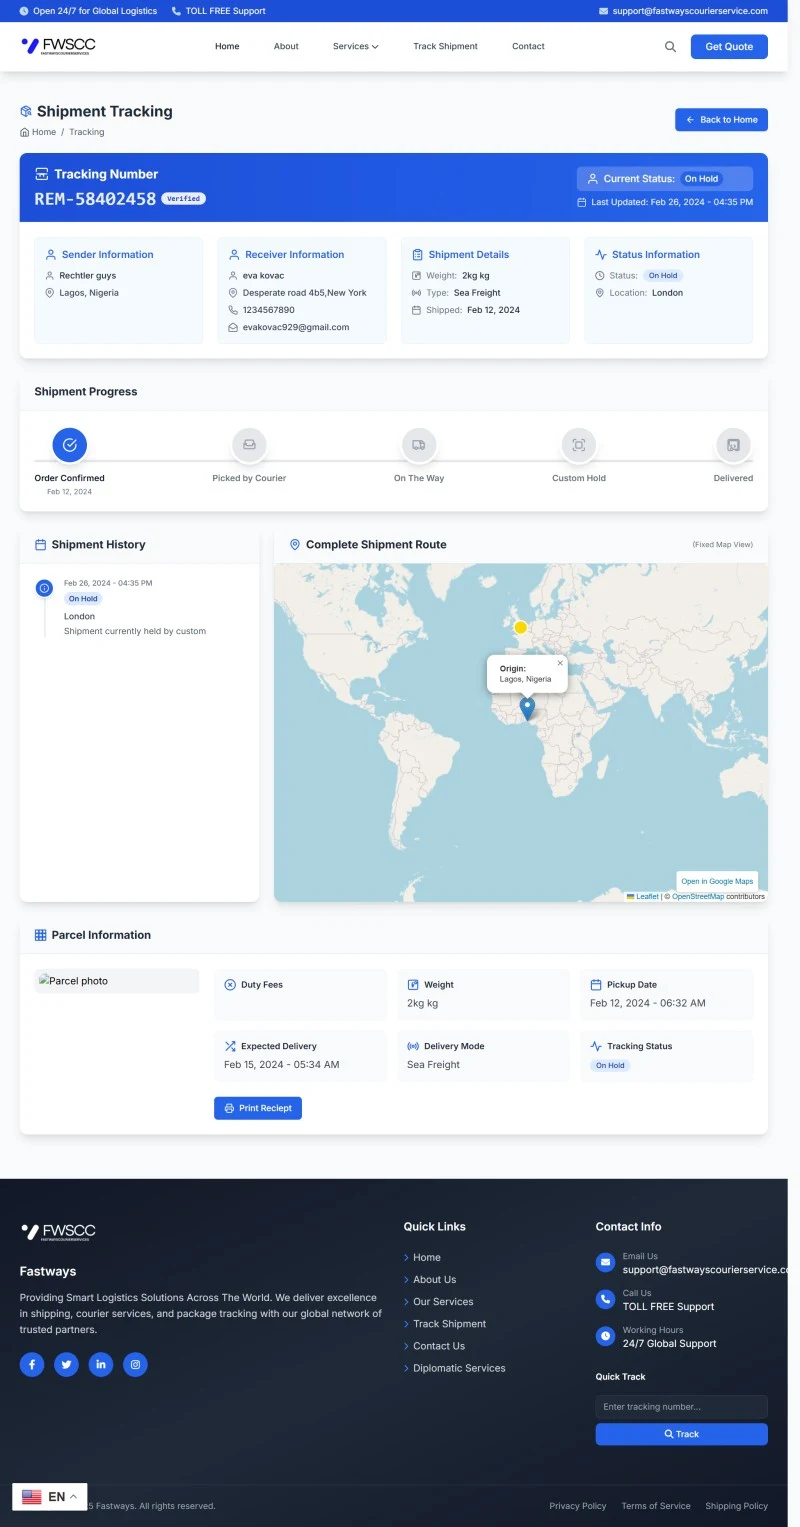
Task: Close the Origin popup on the map
Action: [x=560, y=662]
